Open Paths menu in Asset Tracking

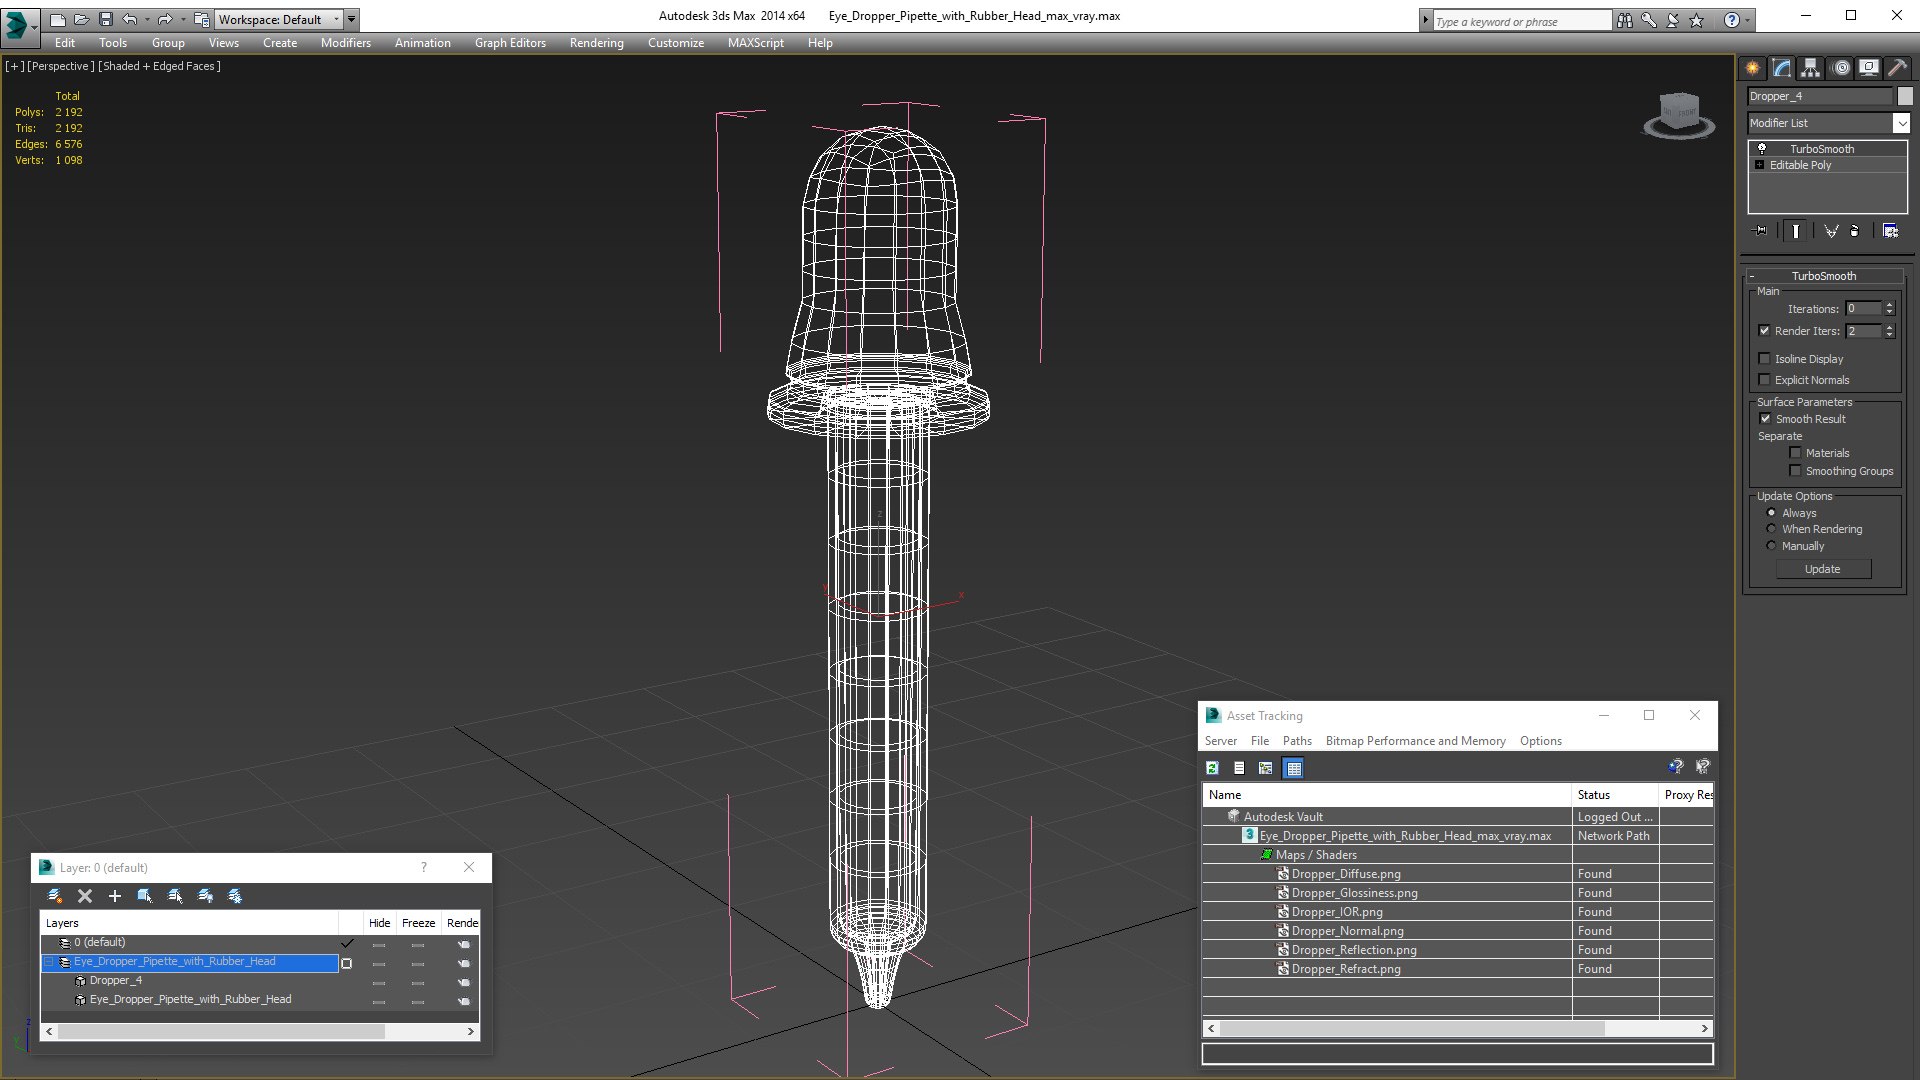[1297, 741]
